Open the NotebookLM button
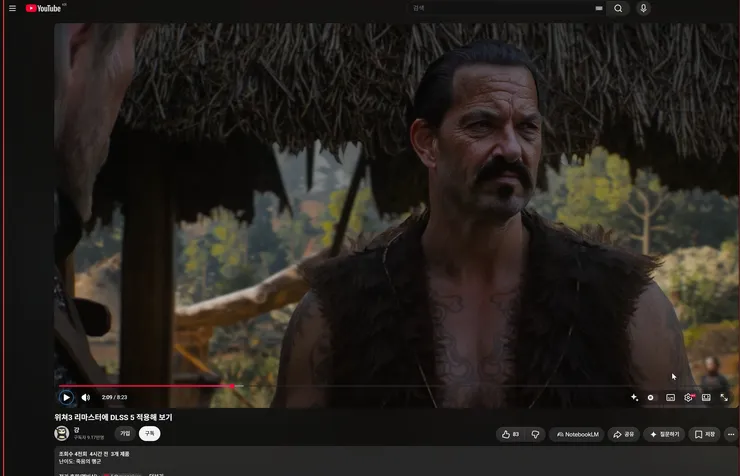Image resolution: width=740 pixels, height=476 pixels. pyautogui.click(x=577, y=434)
